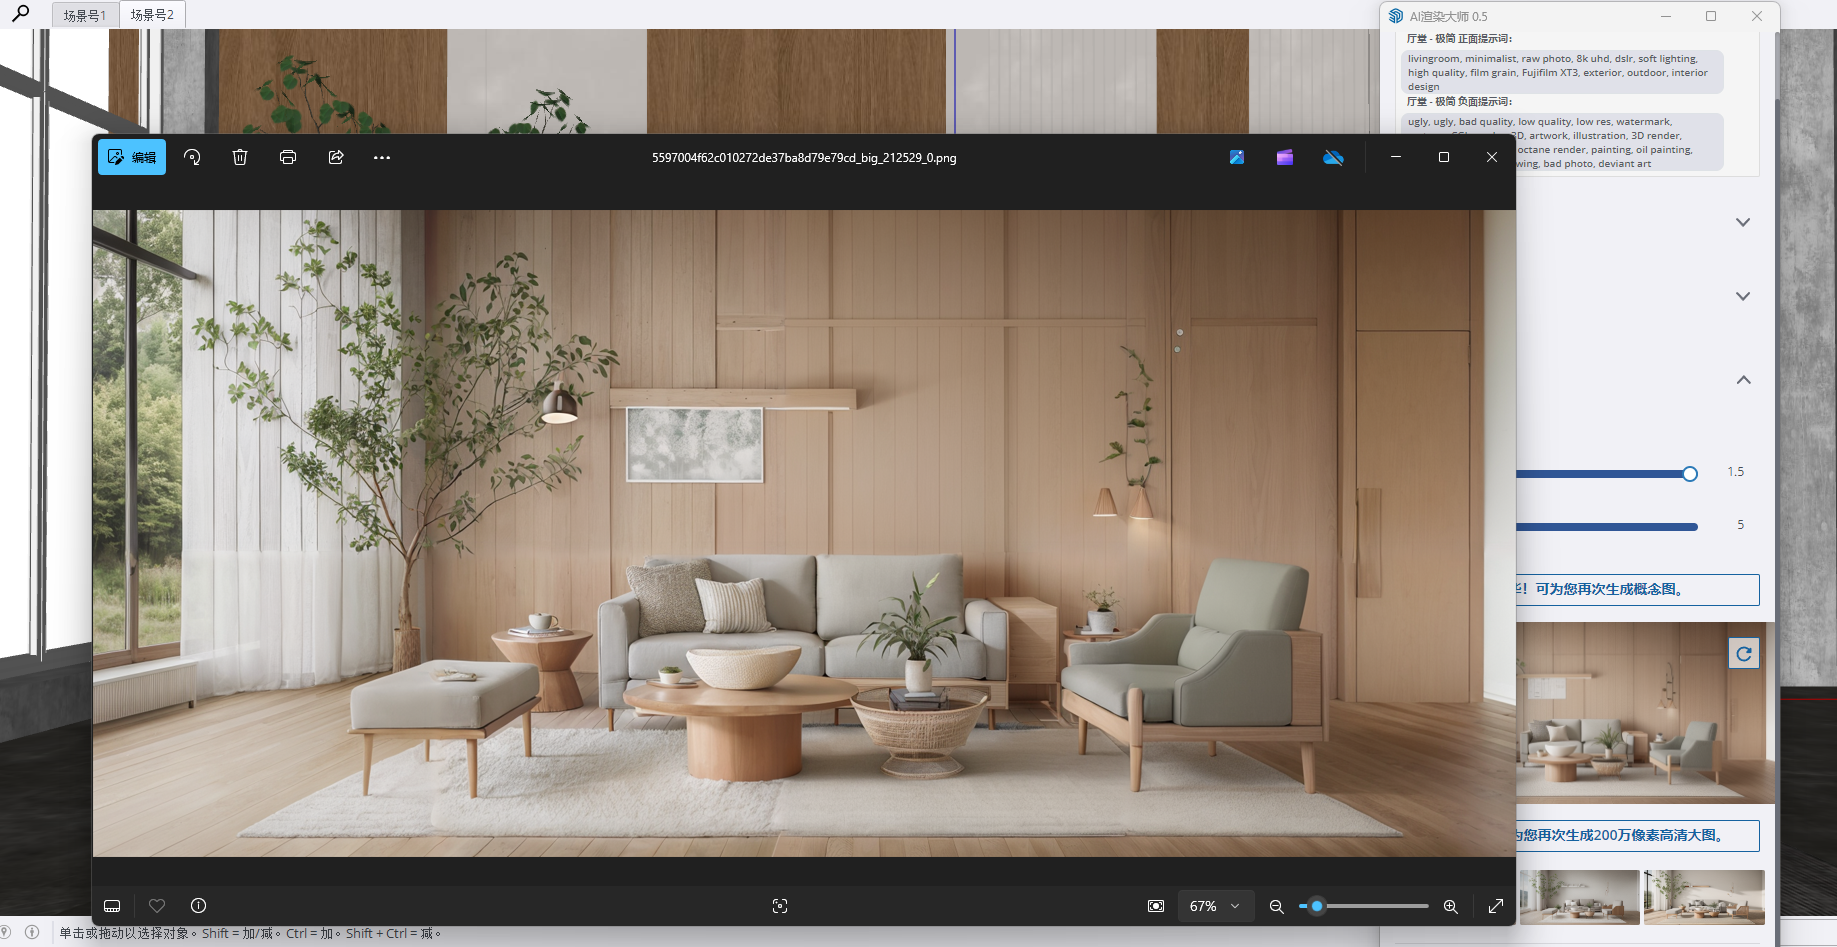Open the more options (...) menu in the viewer

[381, 157]
